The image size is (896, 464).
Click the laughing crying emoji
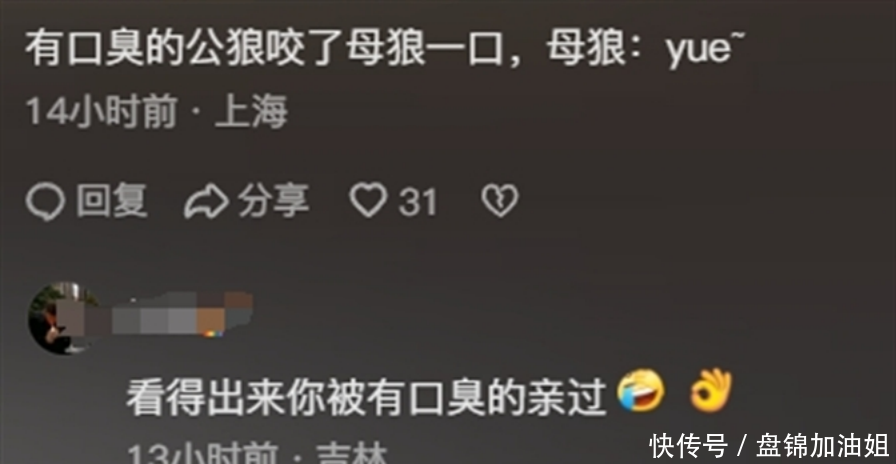641,391
